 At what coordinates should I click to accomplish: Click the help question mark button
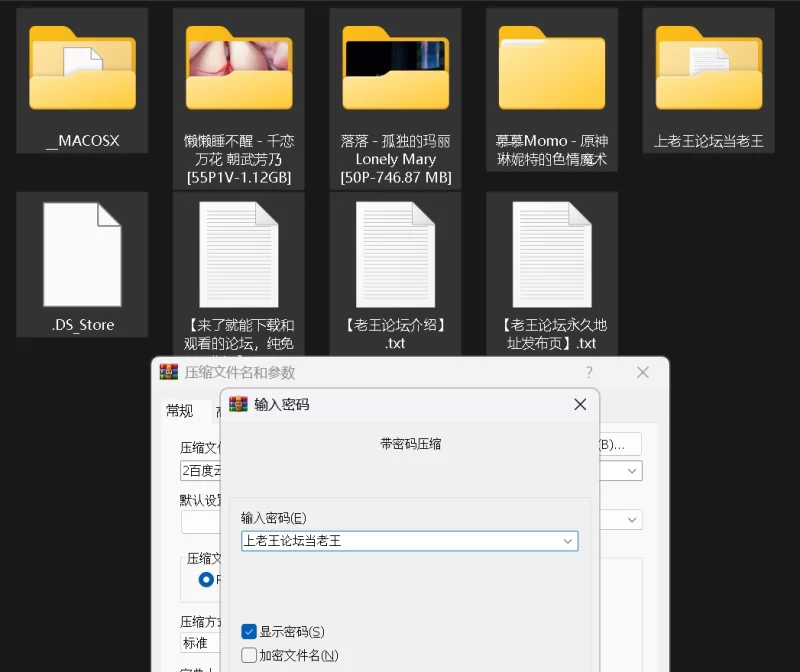click(589, 372)
